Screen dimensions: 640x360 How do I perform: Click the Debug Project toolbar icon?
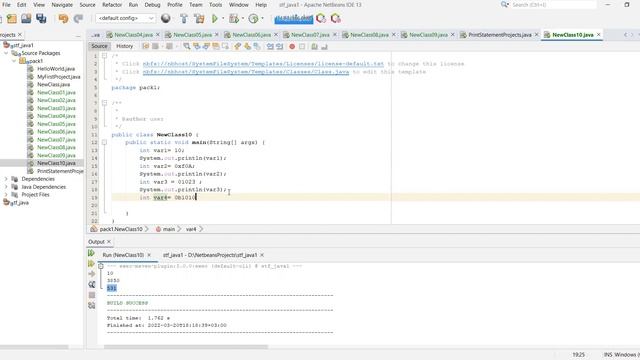[234, 18]
